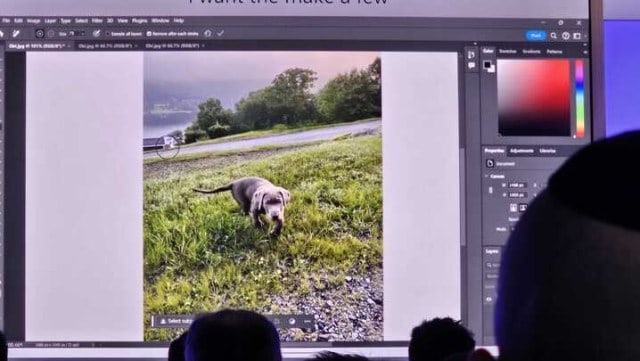Close the first document tab
The height and width of the screenshot is (361, 640).
(x=69, y=46)
